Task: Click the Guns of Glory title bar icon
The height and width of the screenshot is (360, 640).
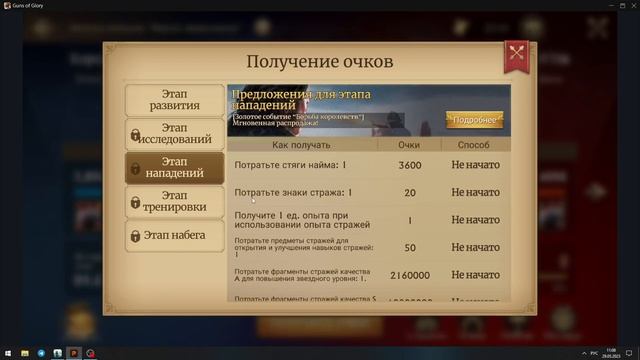Action: pos(7,5)
